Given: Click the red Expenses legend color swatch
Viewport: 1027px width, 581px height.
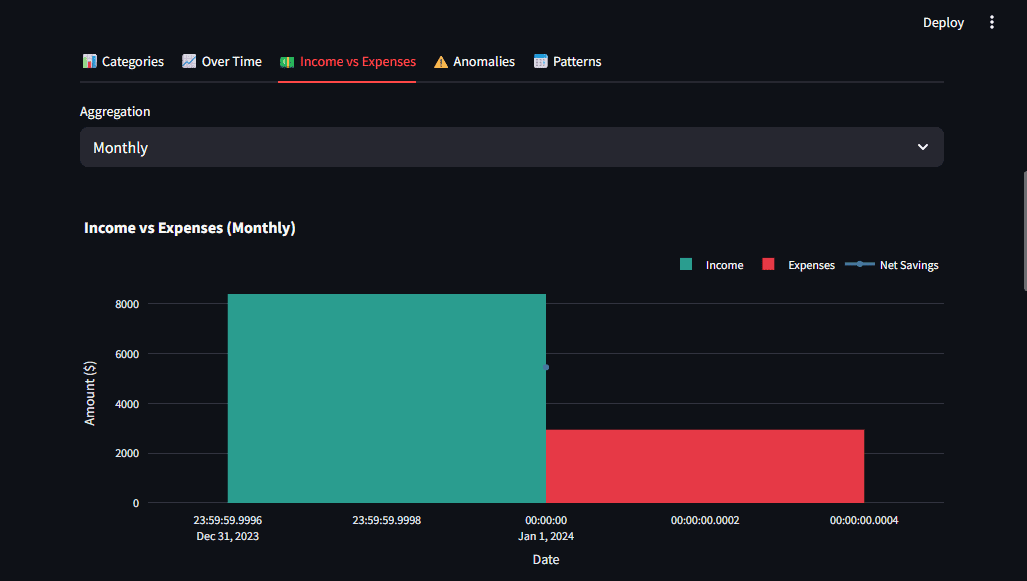Looking at the screenshot, I should 768,265.
